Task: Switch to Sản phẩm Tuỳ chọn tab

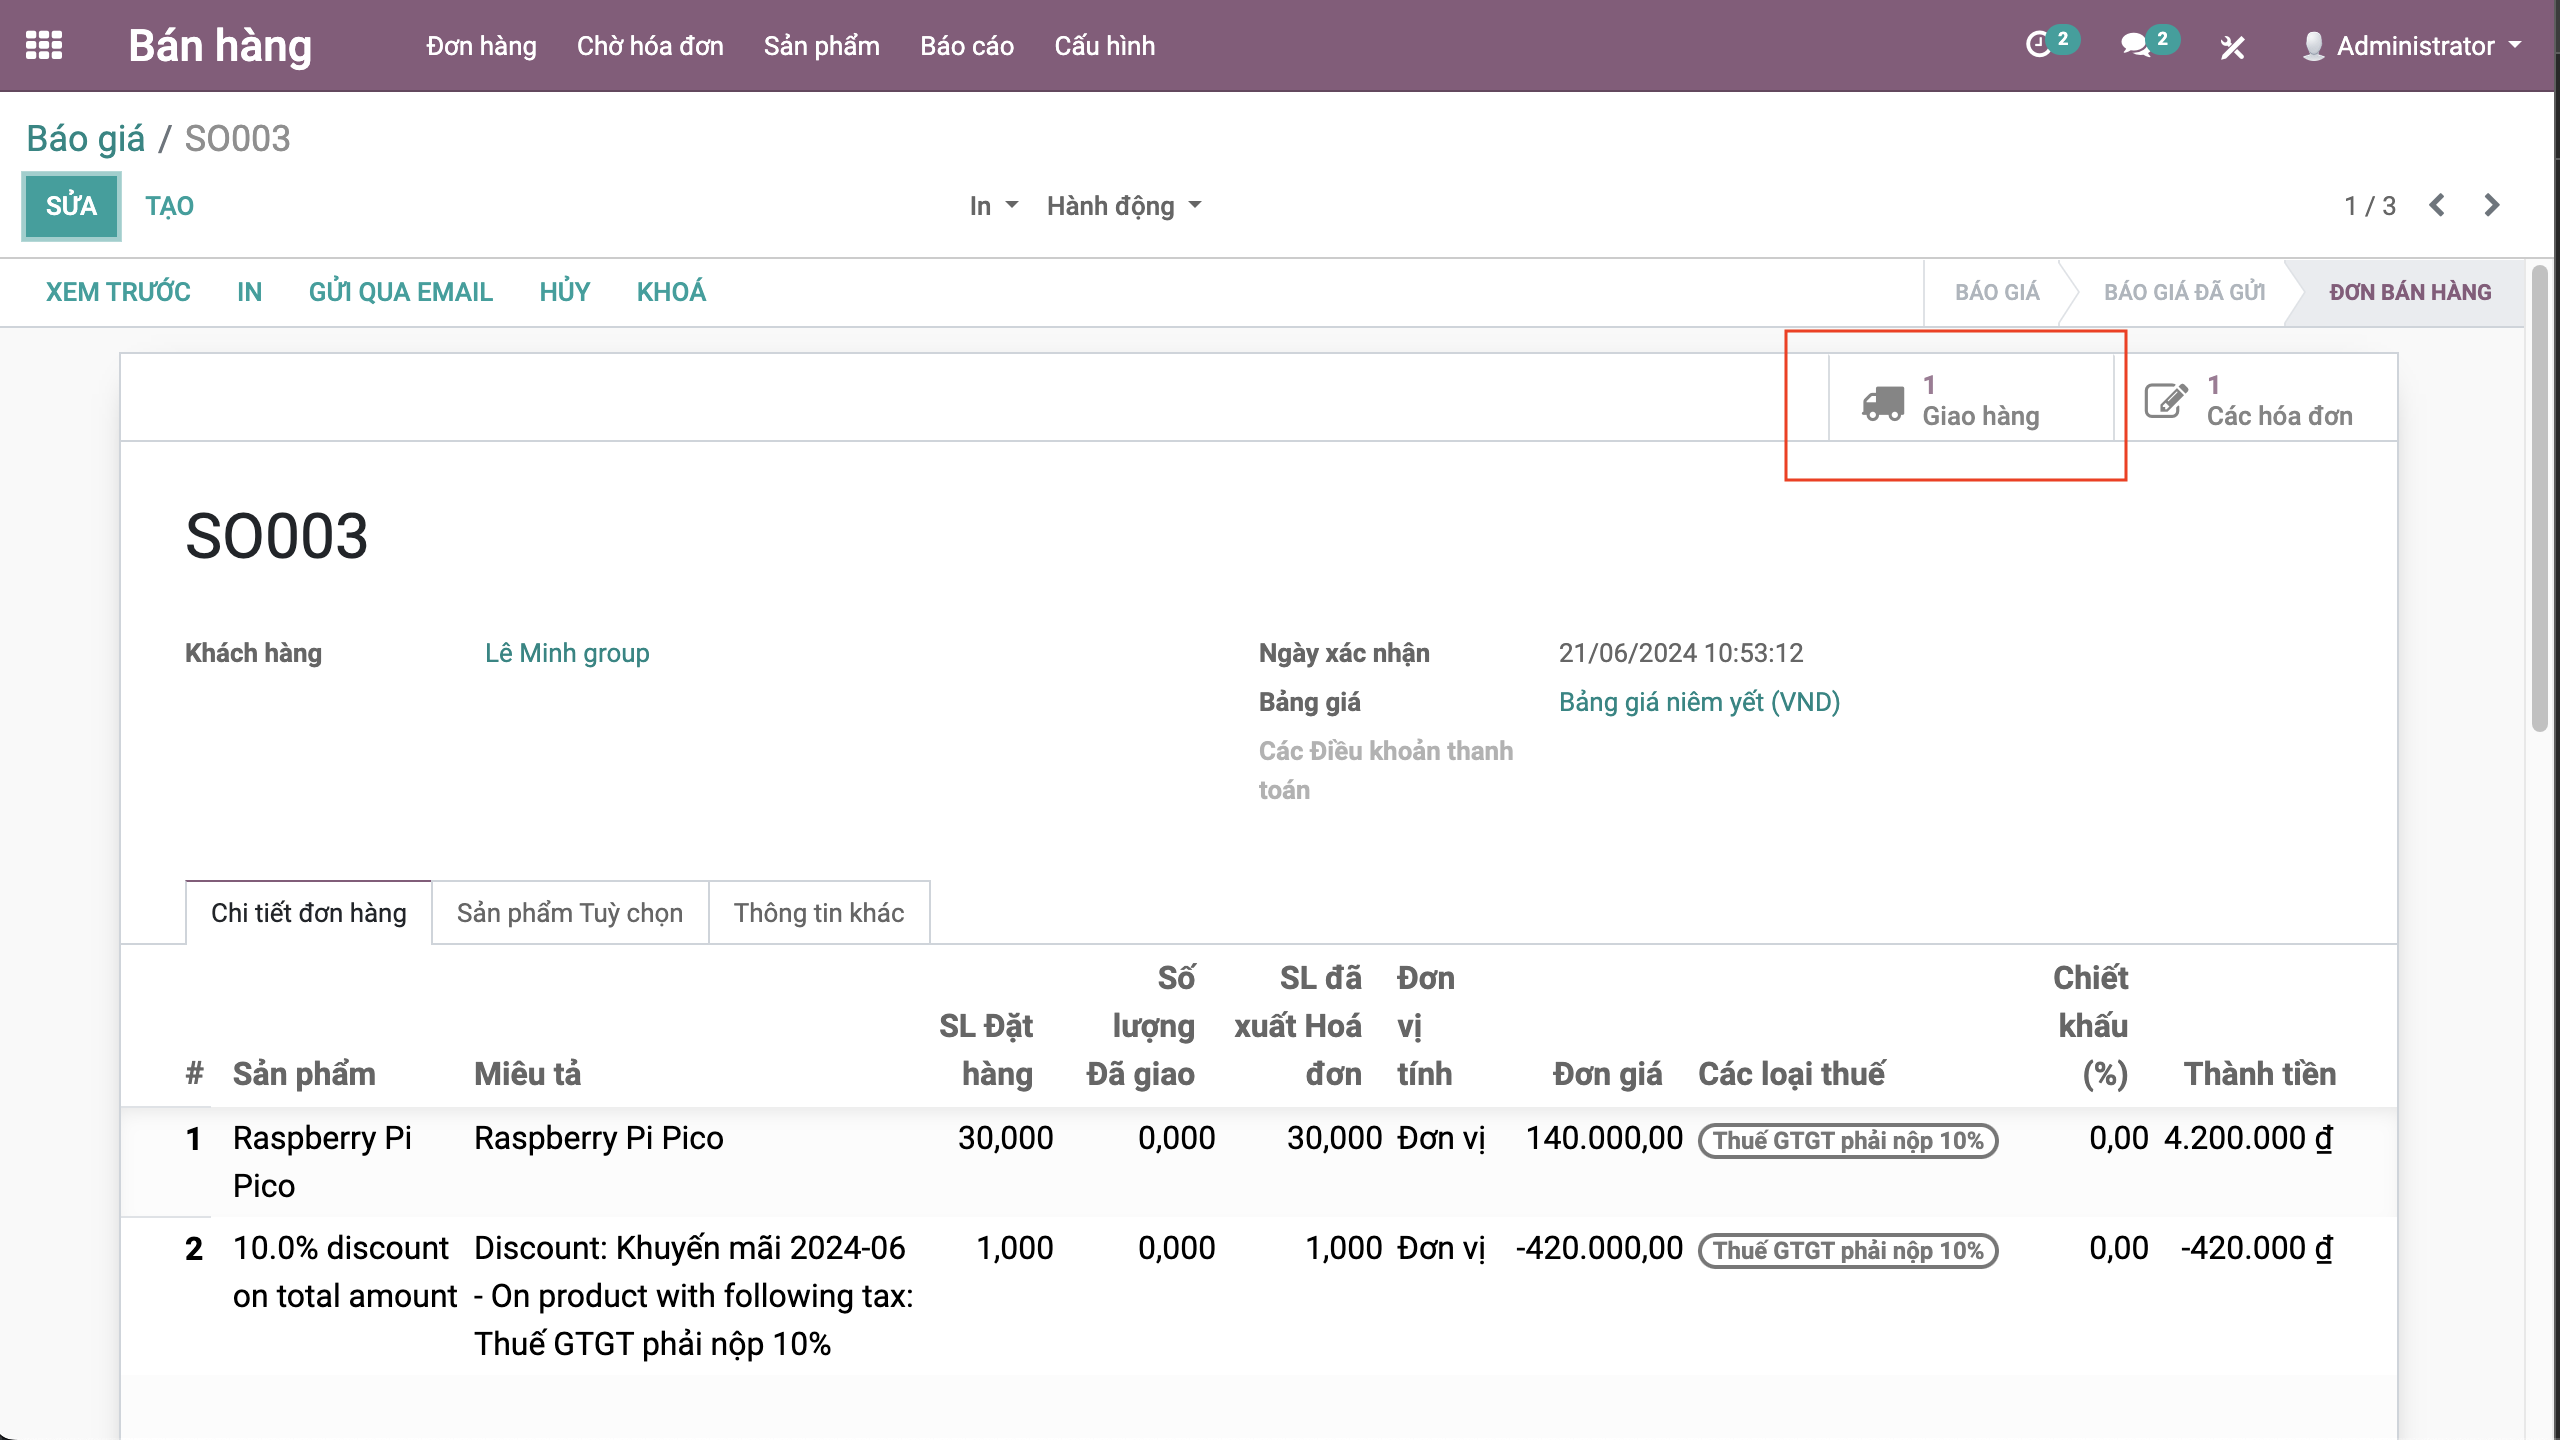Action: (569, 913)
